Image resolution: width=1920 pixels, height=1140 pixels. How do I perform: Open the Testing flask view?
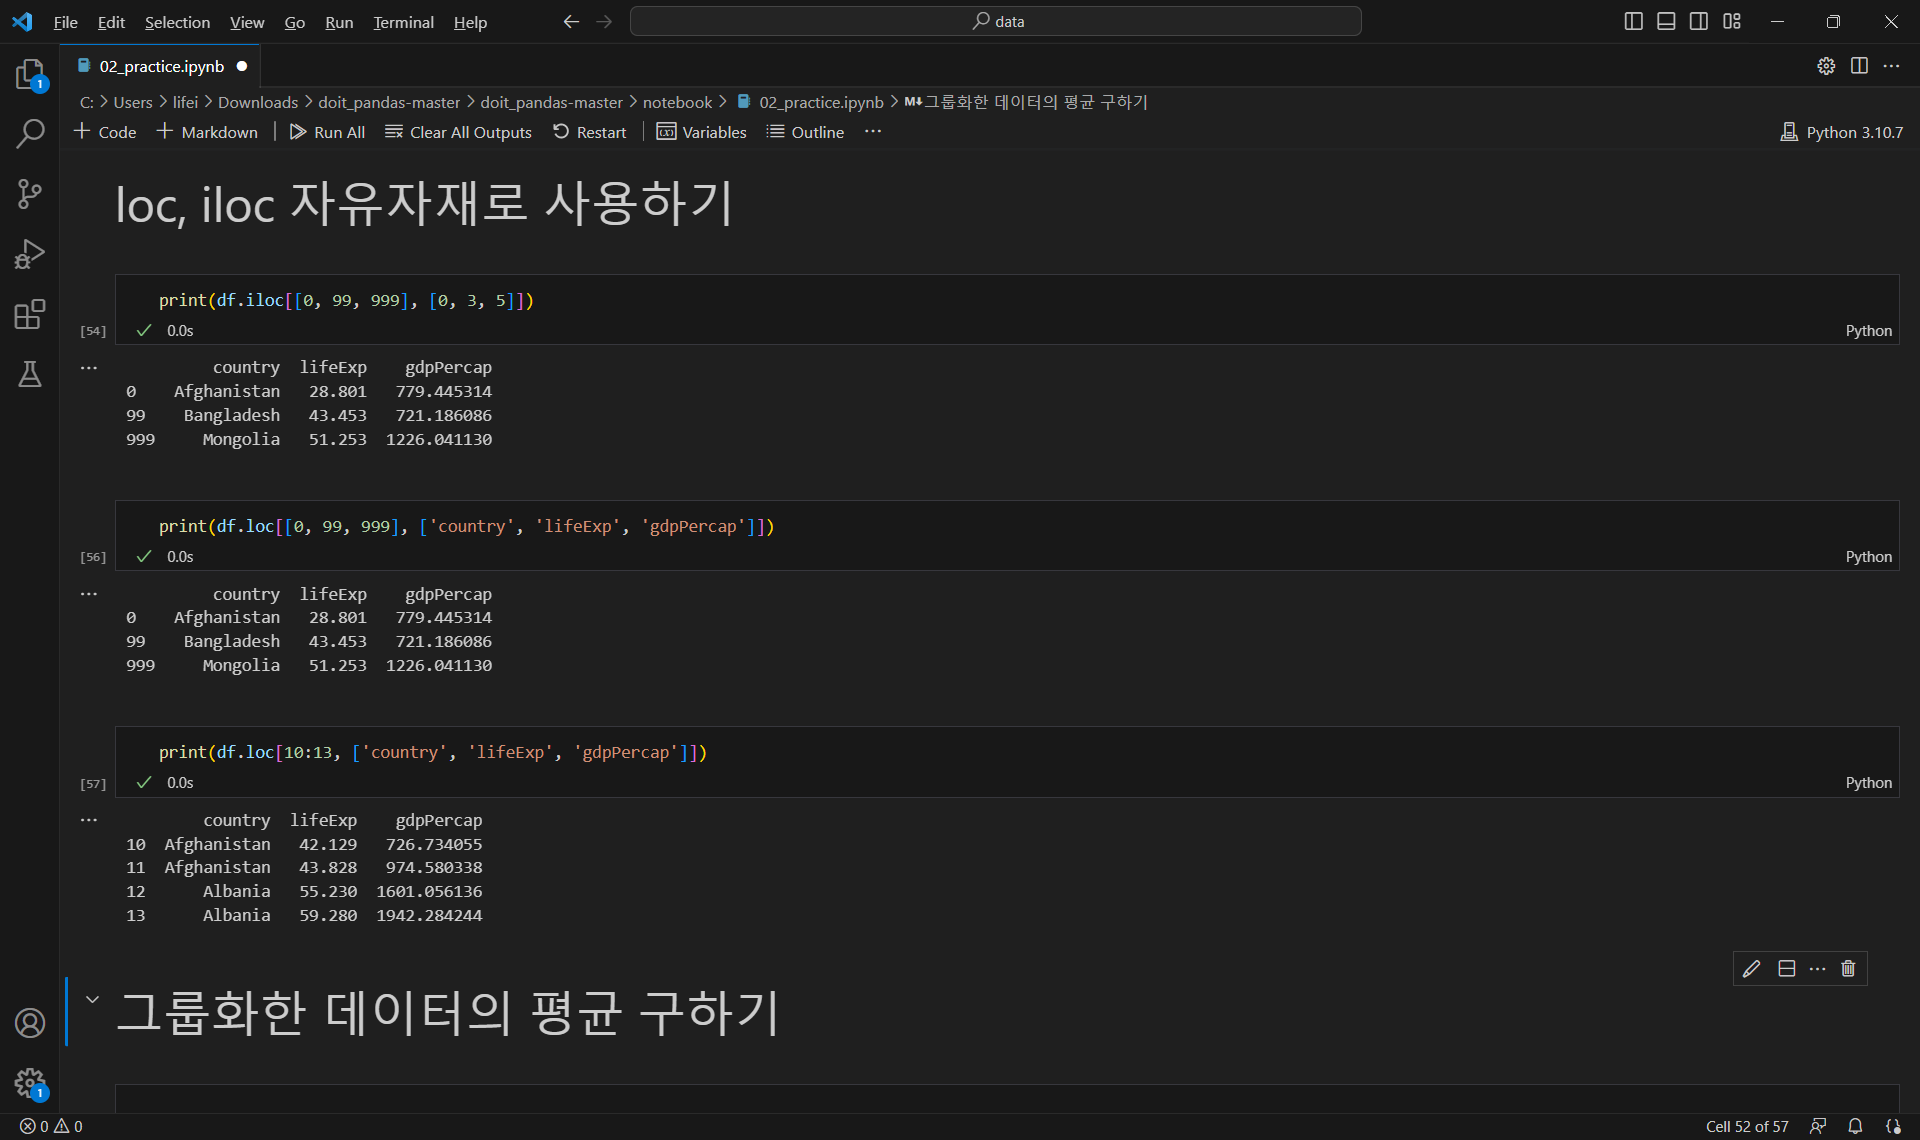click(x=30, y=374)
